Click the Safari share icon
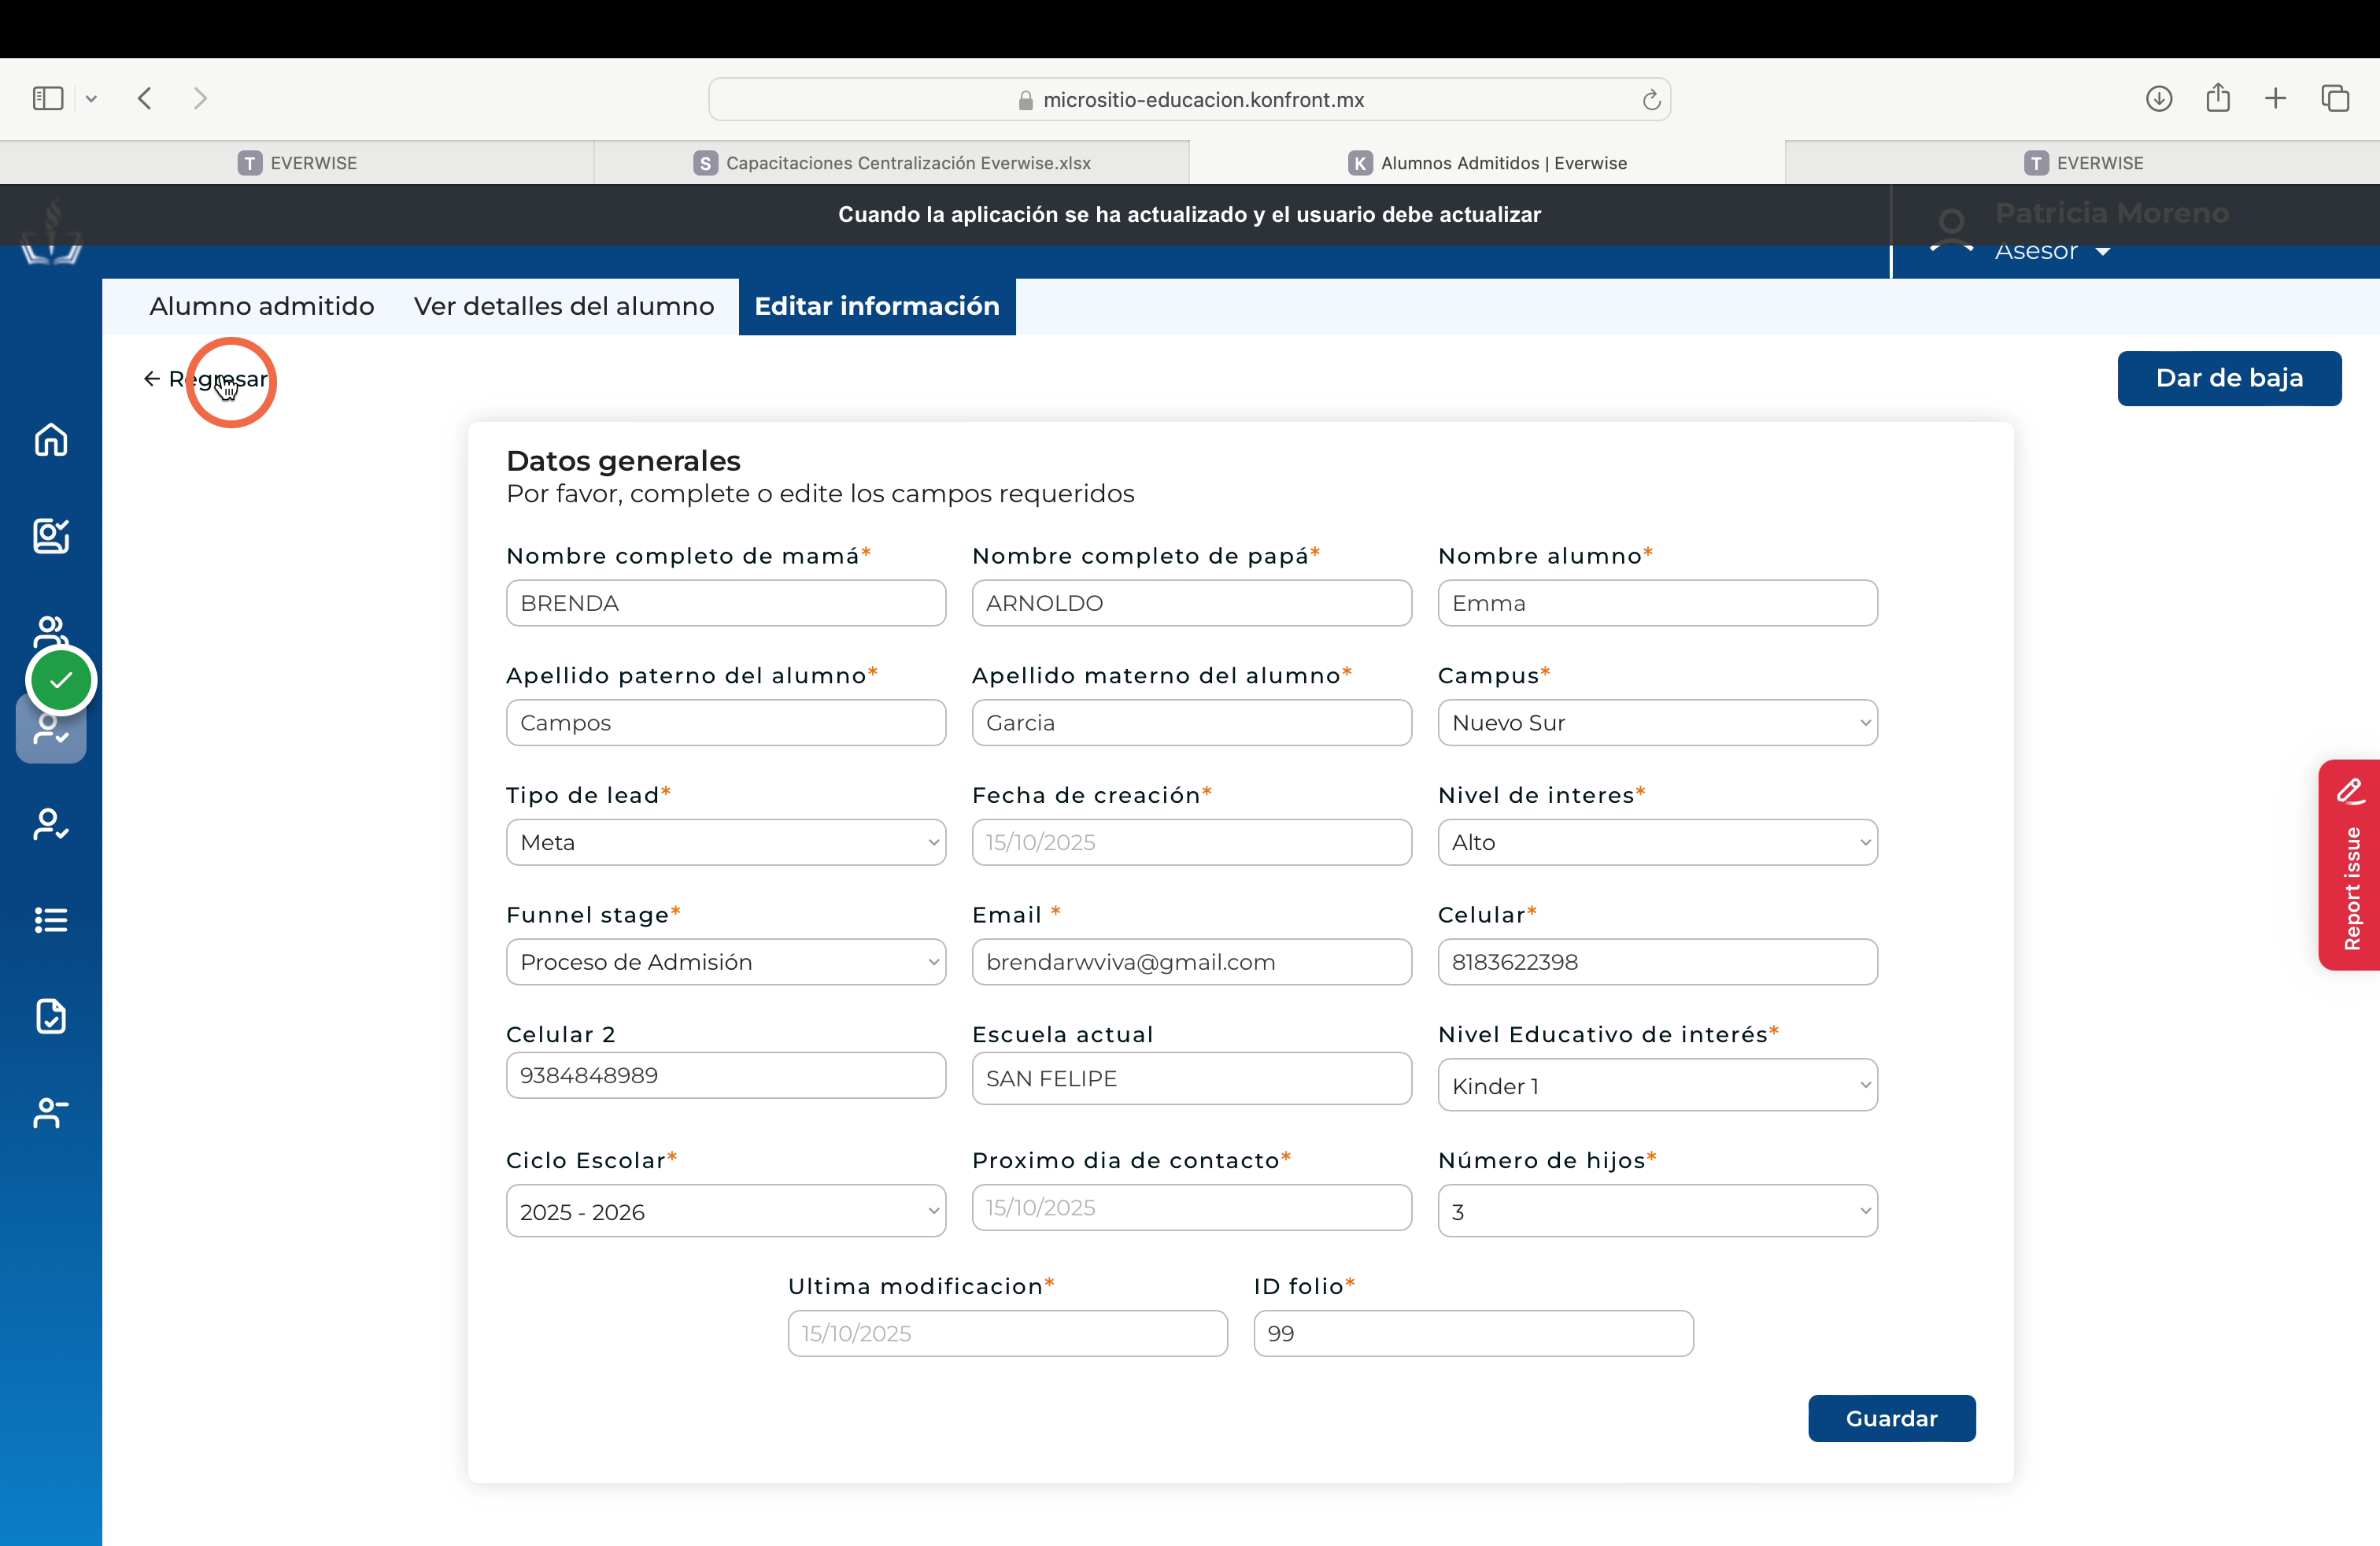Viewport: 2380px width, 1546px height. (x=2218, y=97)
